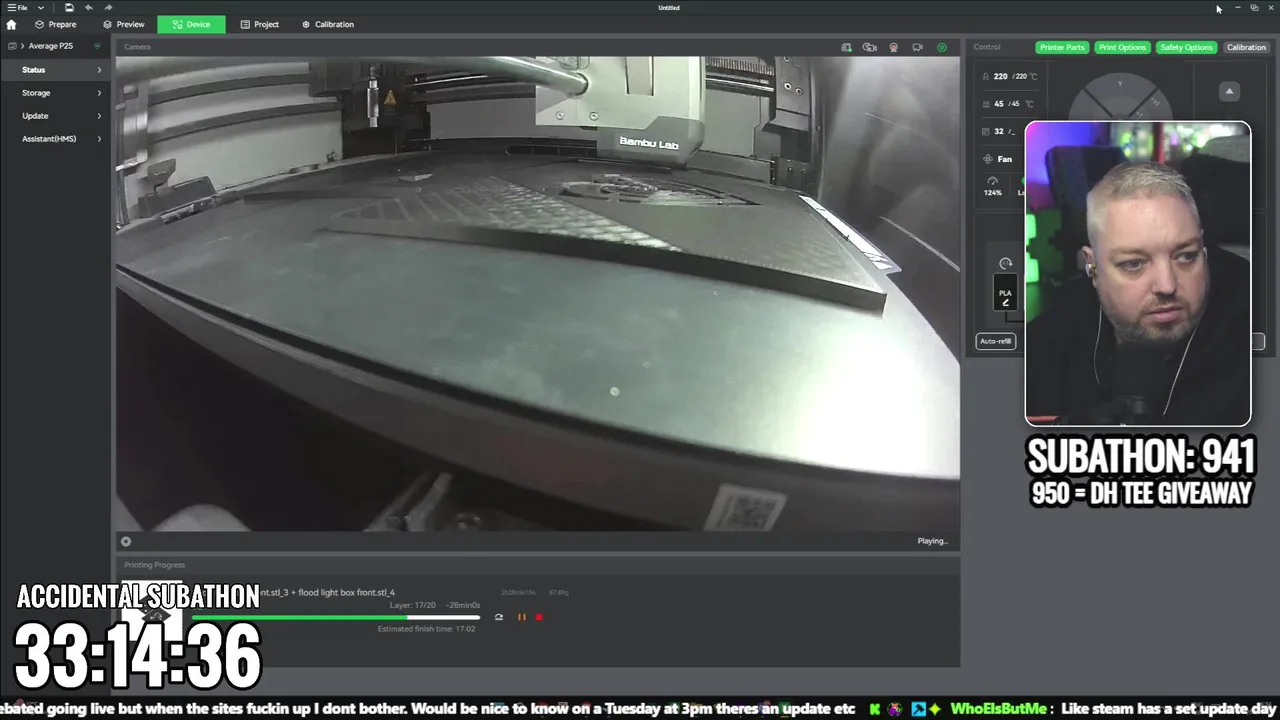Click the Calibration button in Control panel

point(1246,47)
